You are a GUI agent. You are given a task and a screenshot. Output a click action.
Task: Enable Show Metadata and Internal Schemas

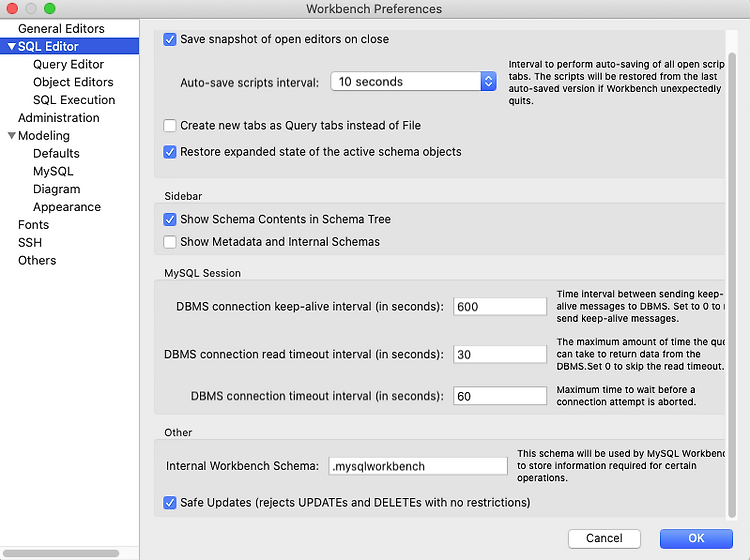tap(170, 242)
